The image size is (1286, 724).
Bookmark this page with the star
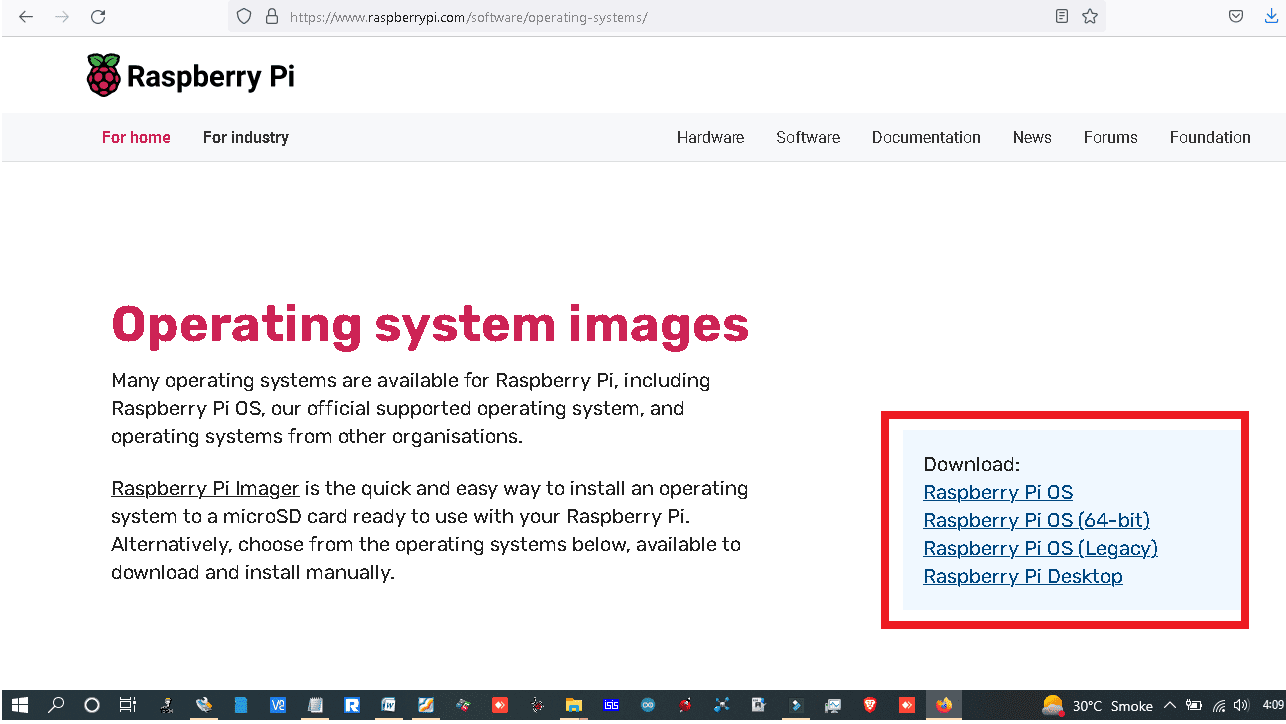(x=1090, y=17)
